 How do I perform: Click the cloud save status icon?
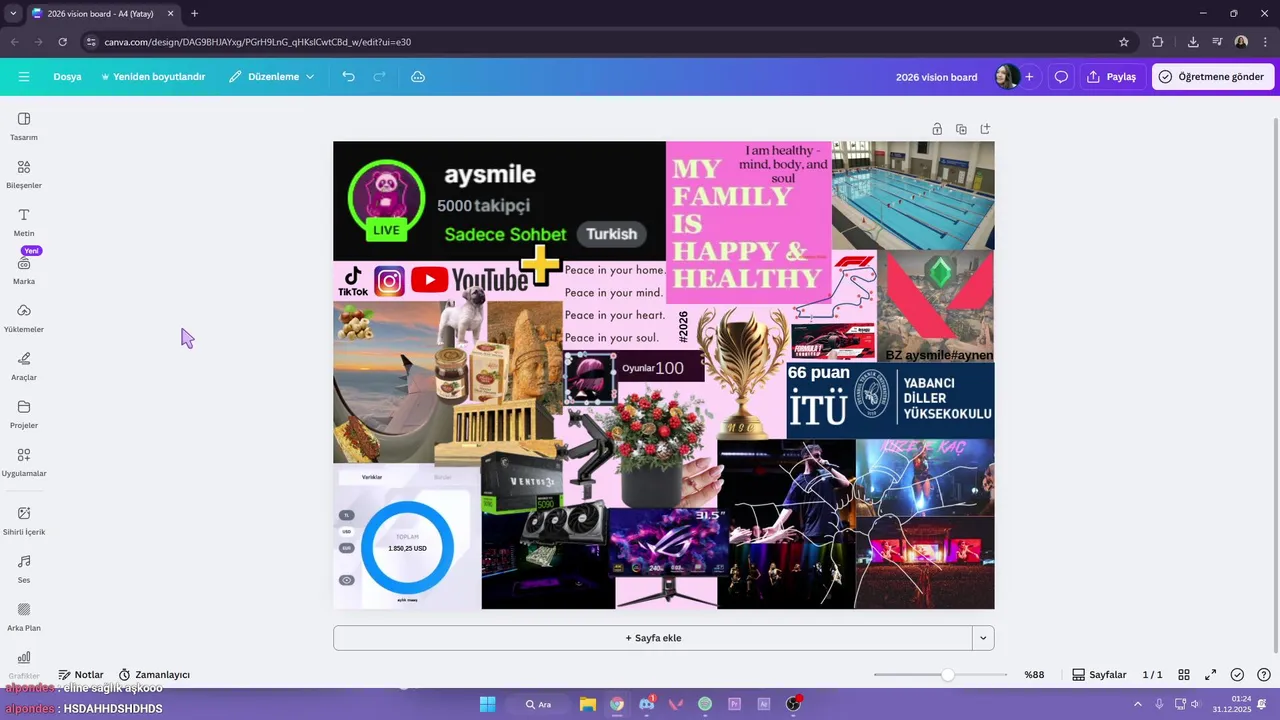[x=418, y=77]
